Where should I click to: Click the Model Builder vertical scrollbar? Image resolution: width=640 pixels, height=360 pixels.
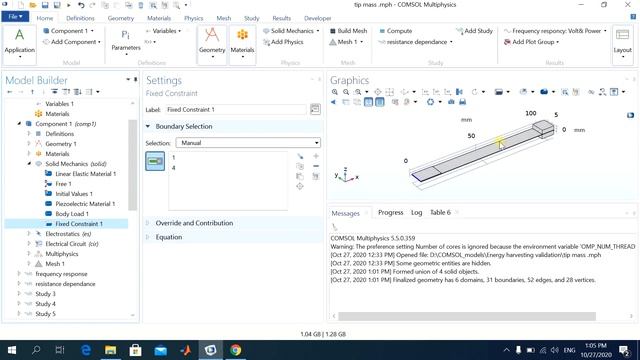(x=133, y=165)
